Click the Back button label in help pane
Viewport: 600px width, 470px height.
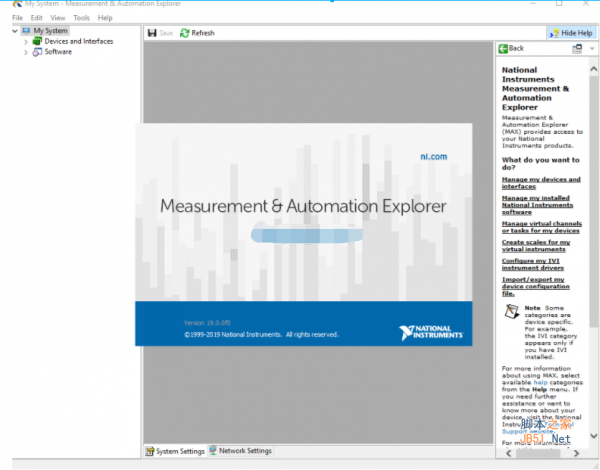coord(516,48)
